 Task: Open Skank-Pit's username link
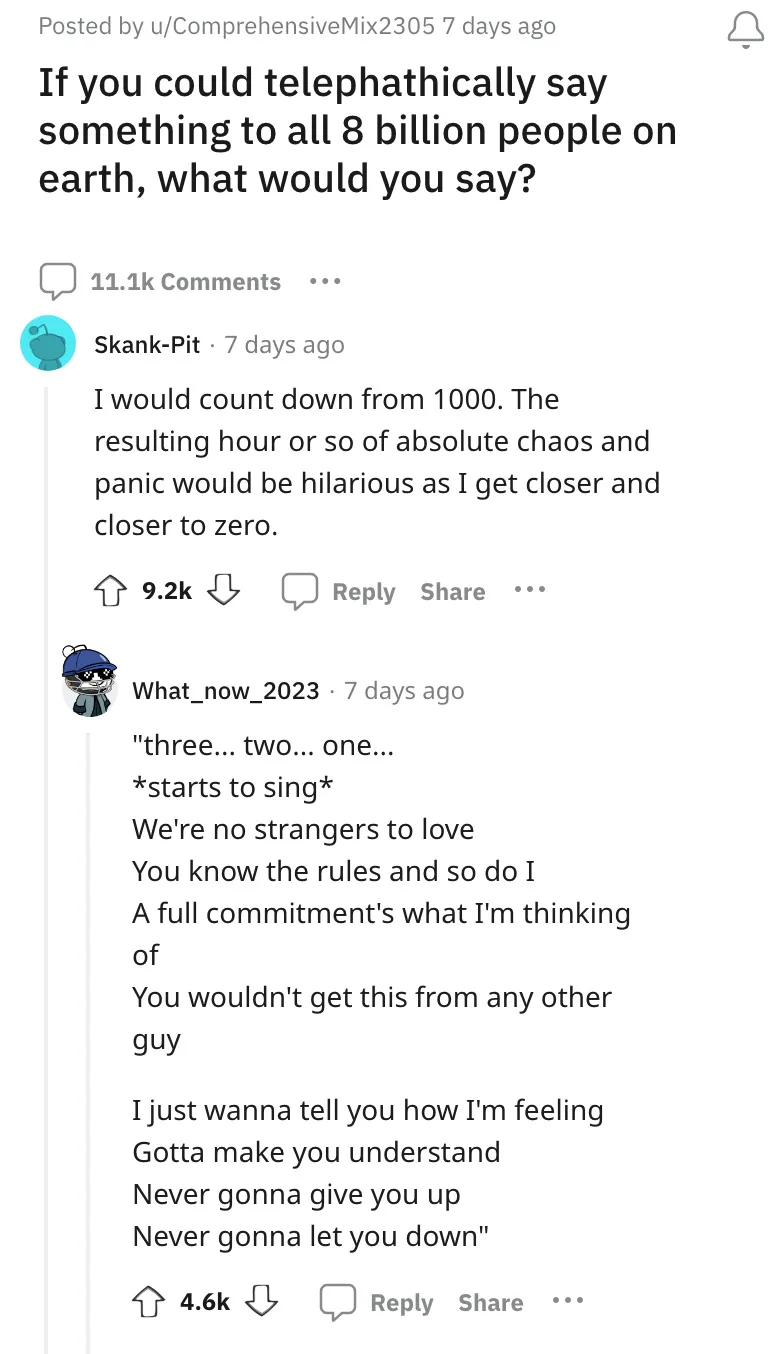tap(146, 343)
